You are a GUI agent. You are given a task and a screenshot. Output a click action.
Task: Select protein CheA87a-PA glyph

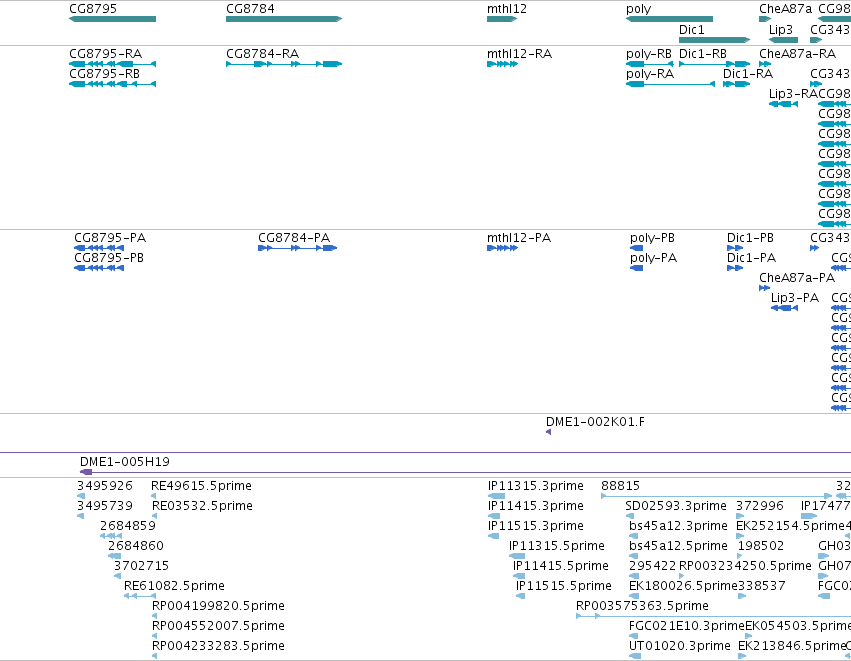point(764,288)
